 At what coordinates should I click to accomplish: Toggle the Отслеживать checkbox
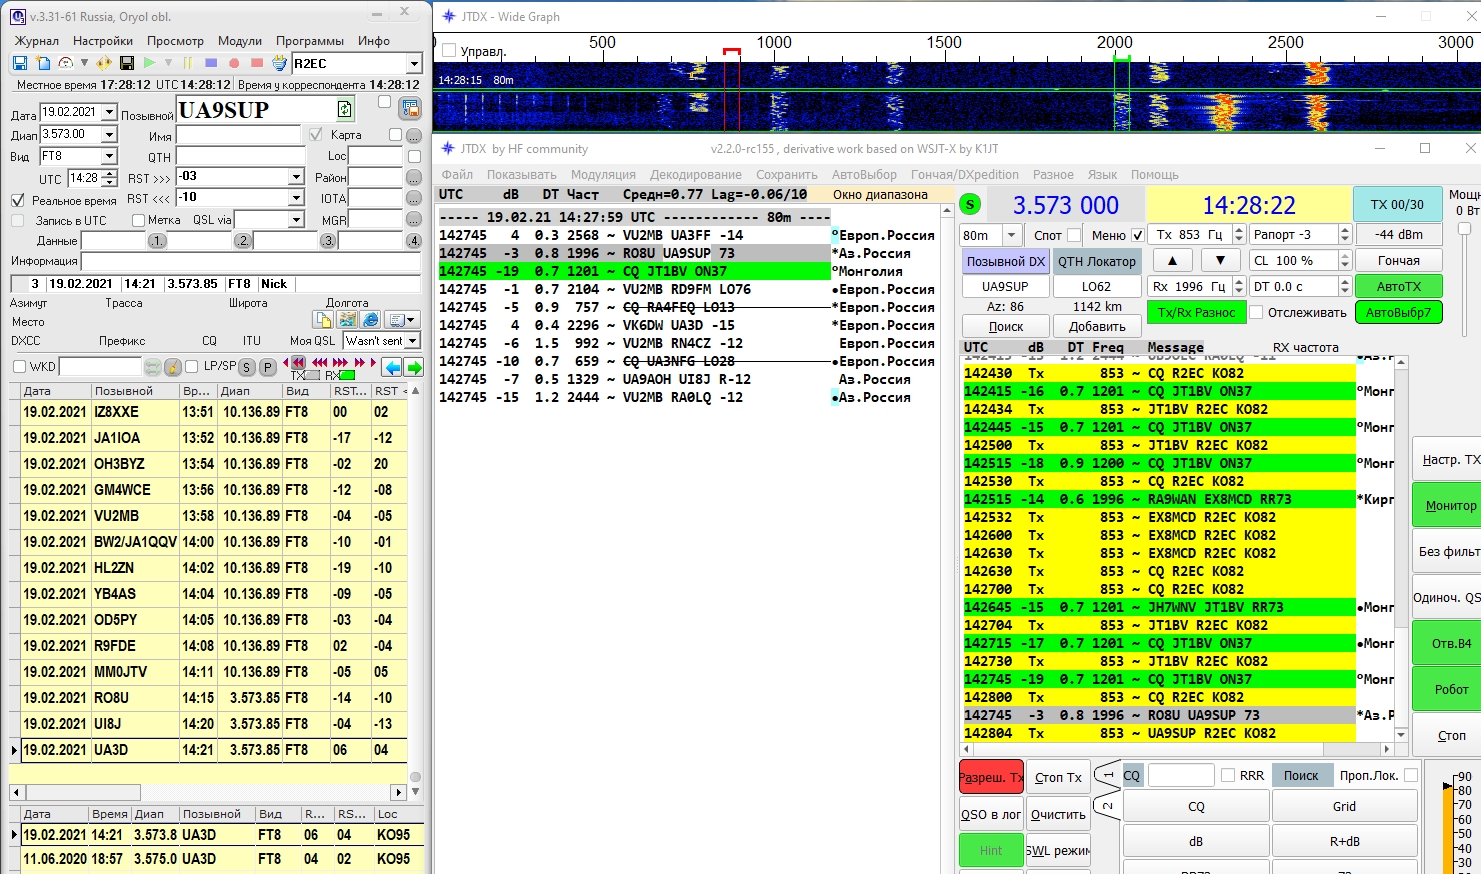pyautogui.click(x=1256, y=313)
